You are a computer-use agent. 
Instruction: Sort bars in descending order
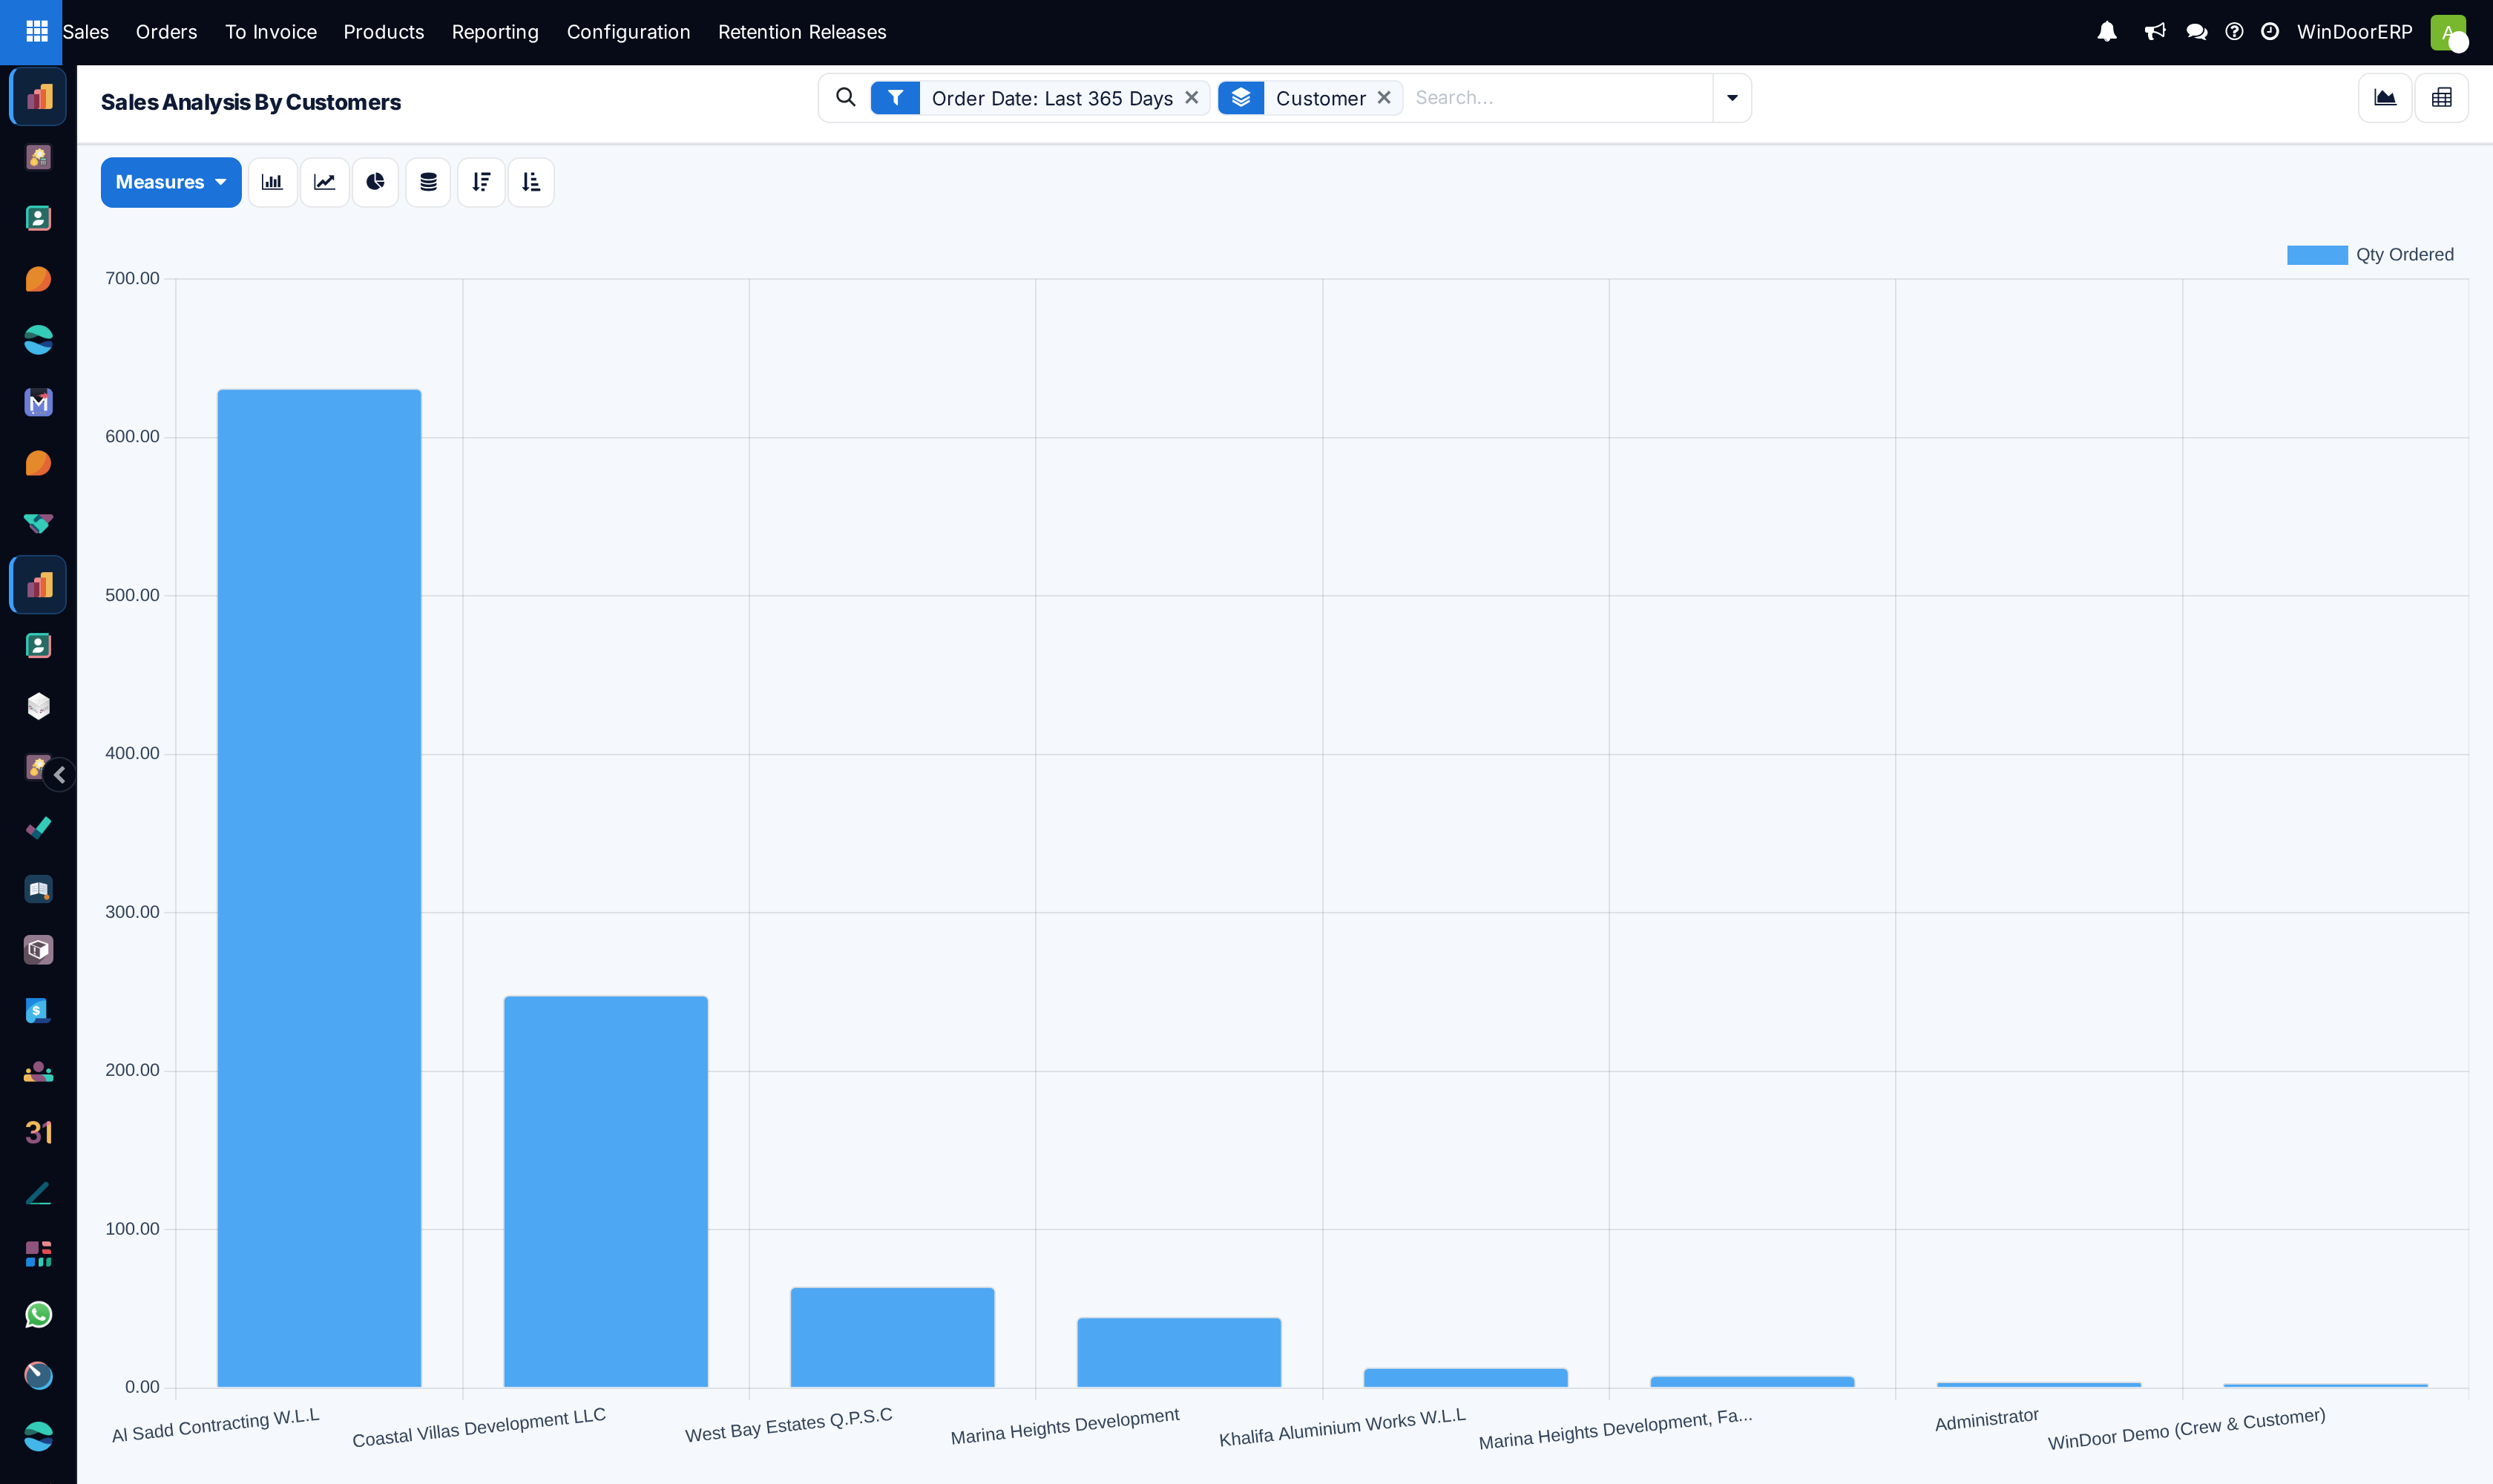(x=481, y=182)
